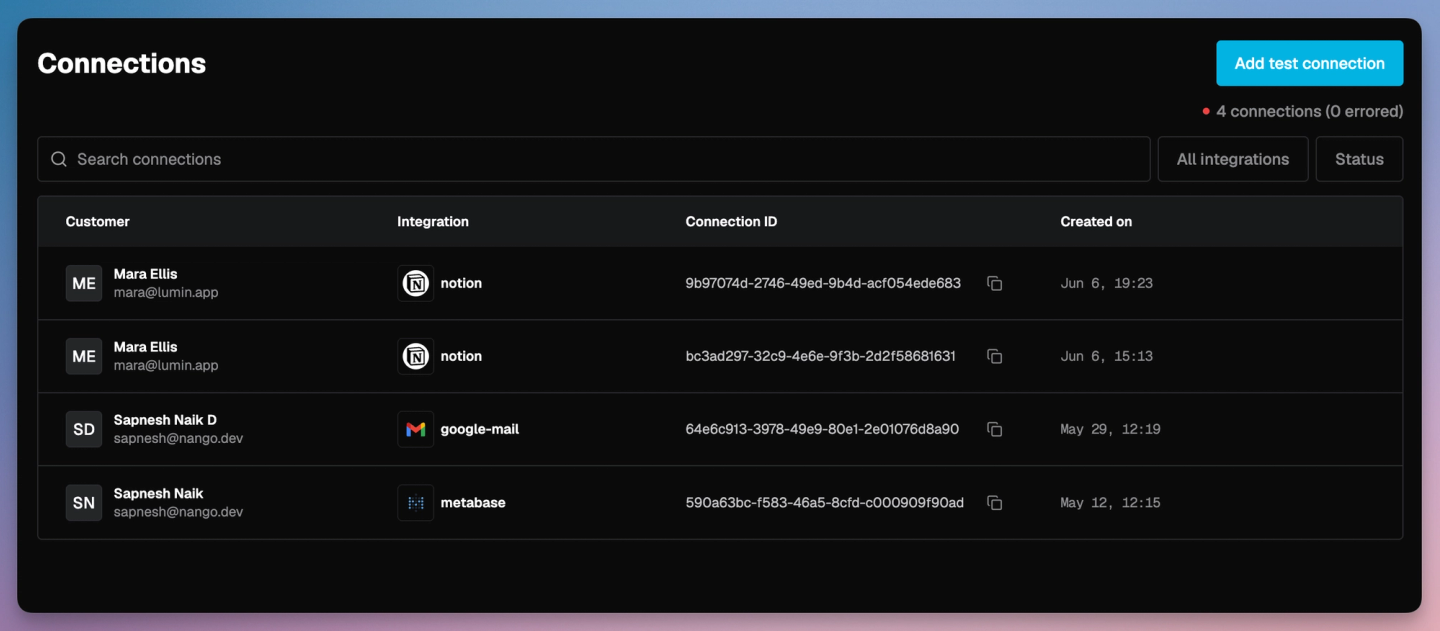
Task: Click 4 connections (0 errored) status text
Action: [x=1309, y=111]
